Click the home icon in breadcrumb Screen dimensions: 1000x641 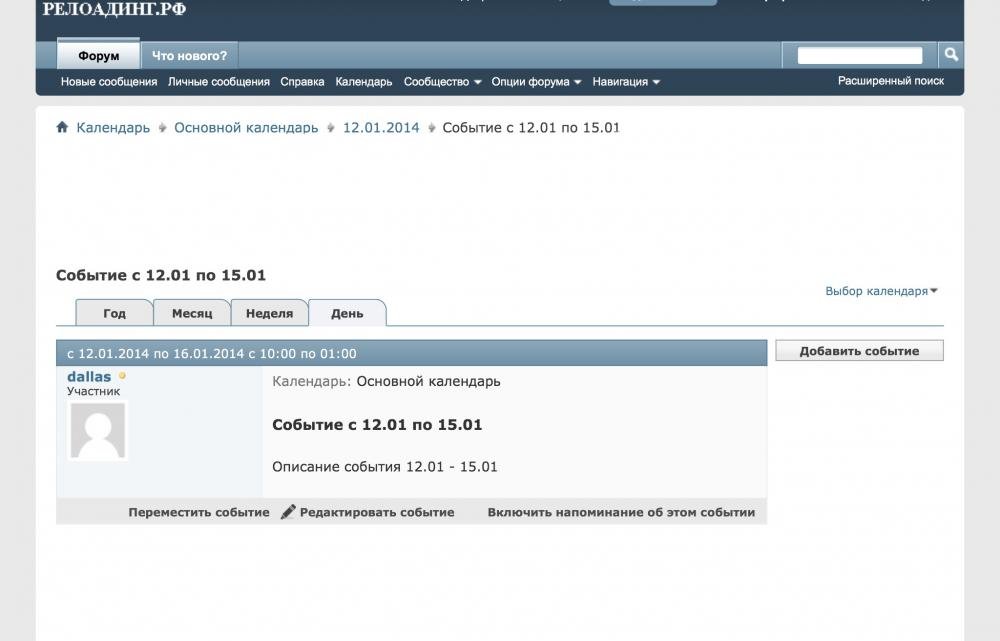pyautogui.click(x=62, y=128)
